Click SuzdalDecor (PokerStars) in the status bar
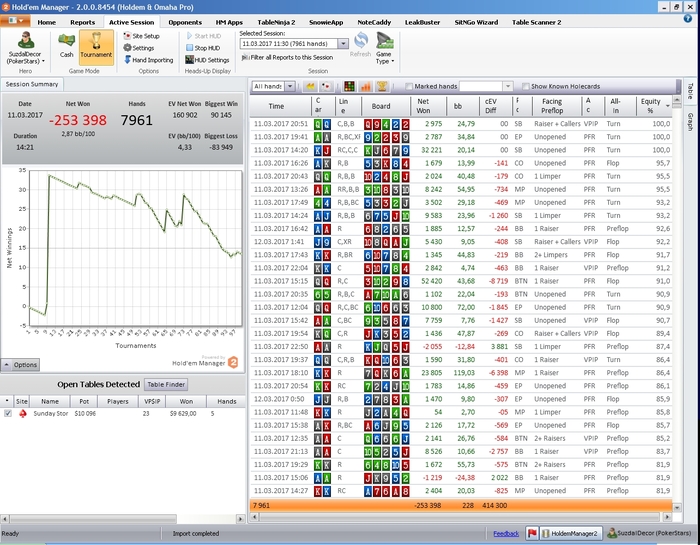Image resolution: width=700 pixels, height=545 pixels. point(649,533)
